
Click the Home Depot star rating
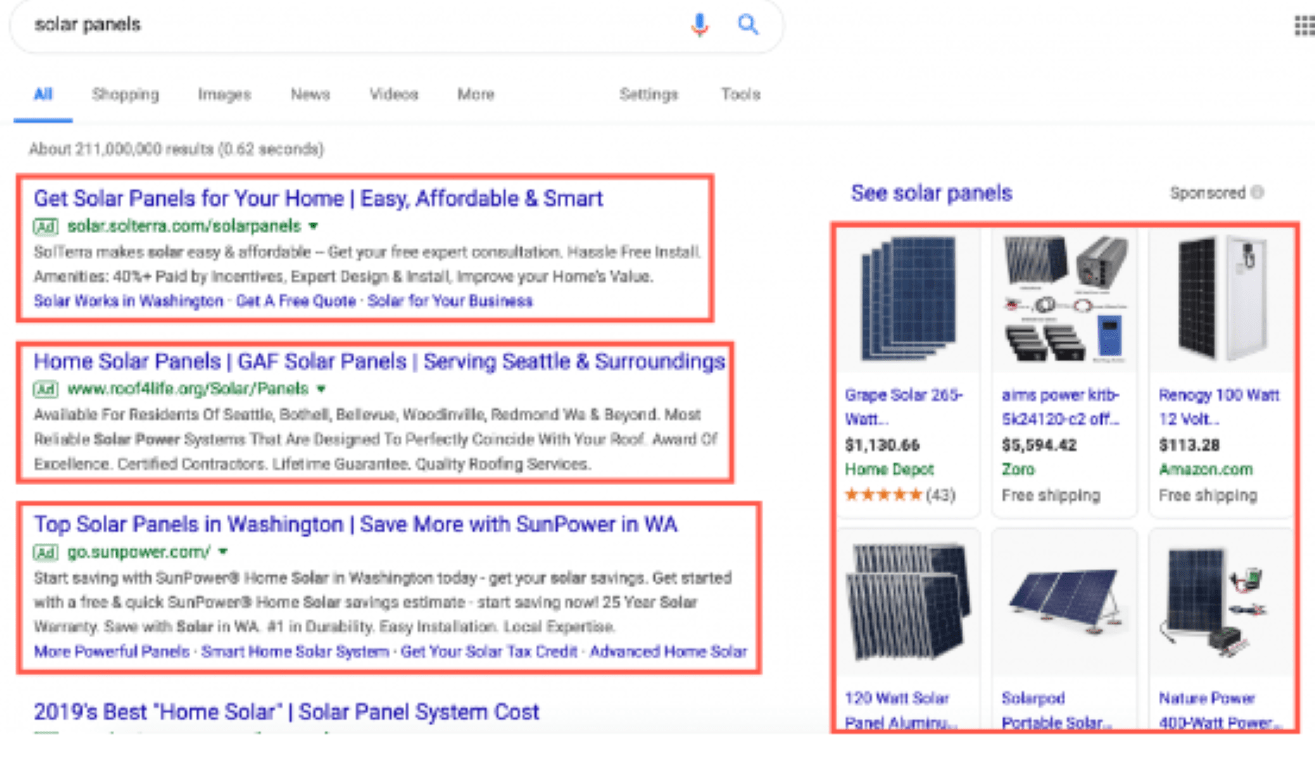point(883,494)
